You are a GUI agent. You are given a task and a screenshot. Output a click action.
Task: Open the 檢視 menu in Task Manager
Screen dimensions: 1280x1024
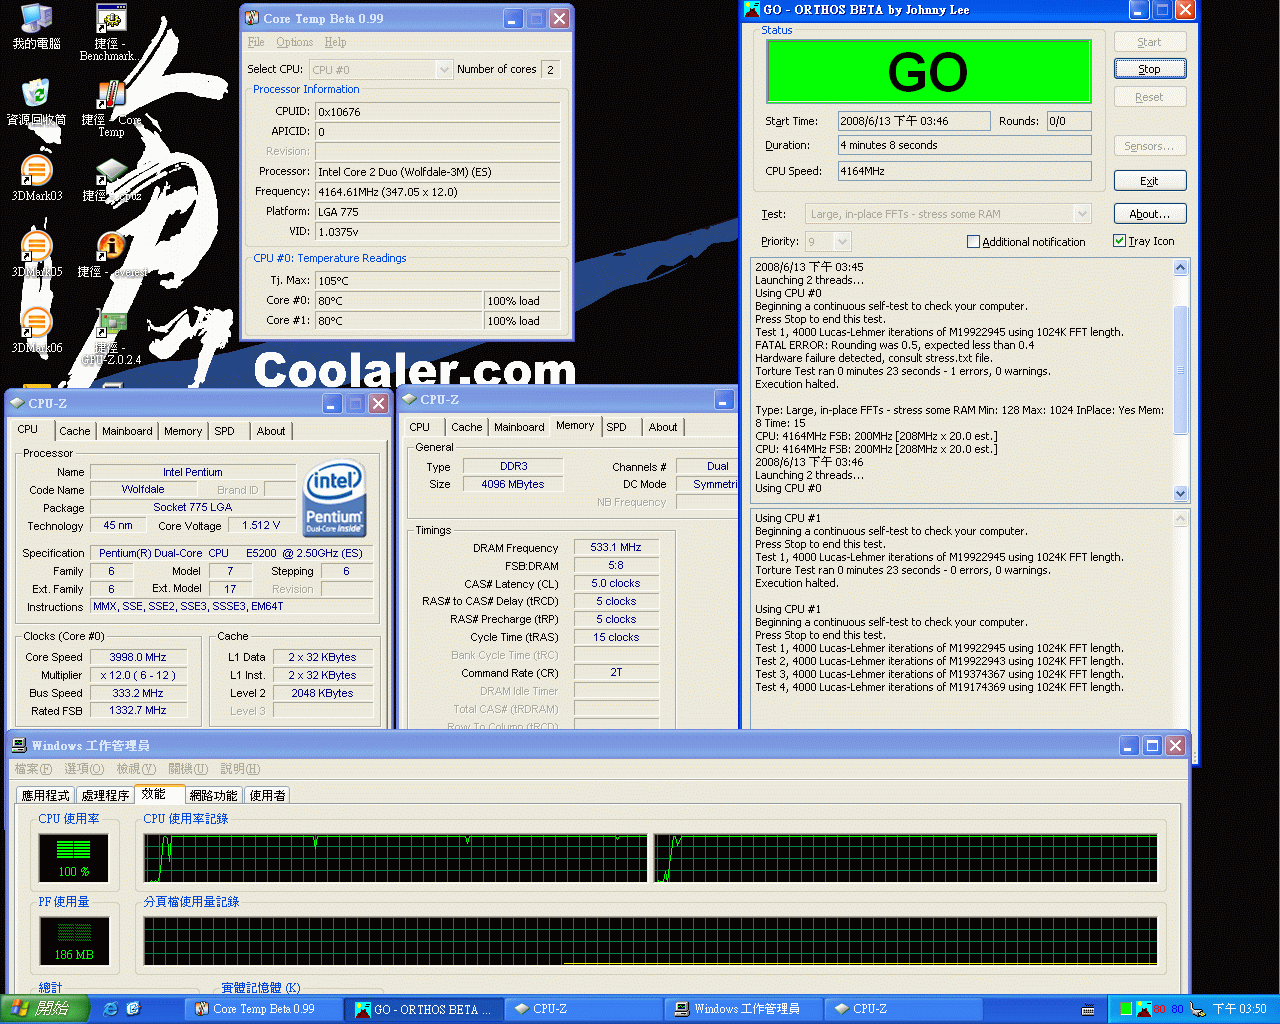(x=136, y=768)
